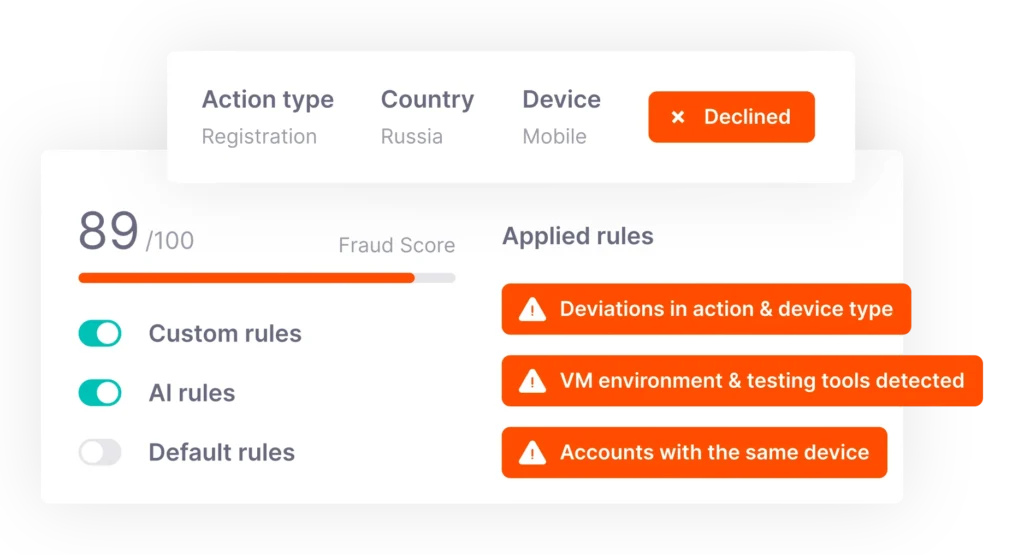Click warning icon beside VM environment rule
Screen dimensions: 1024x555
pos(532,381)
